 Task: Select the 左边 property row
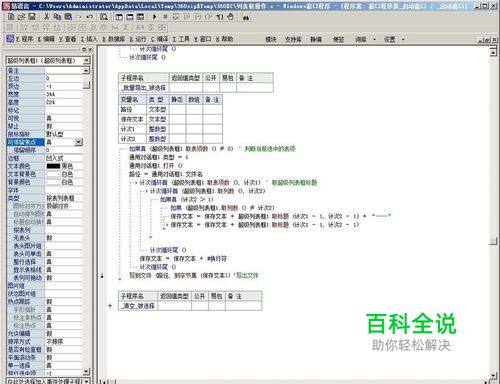point(45,78)
